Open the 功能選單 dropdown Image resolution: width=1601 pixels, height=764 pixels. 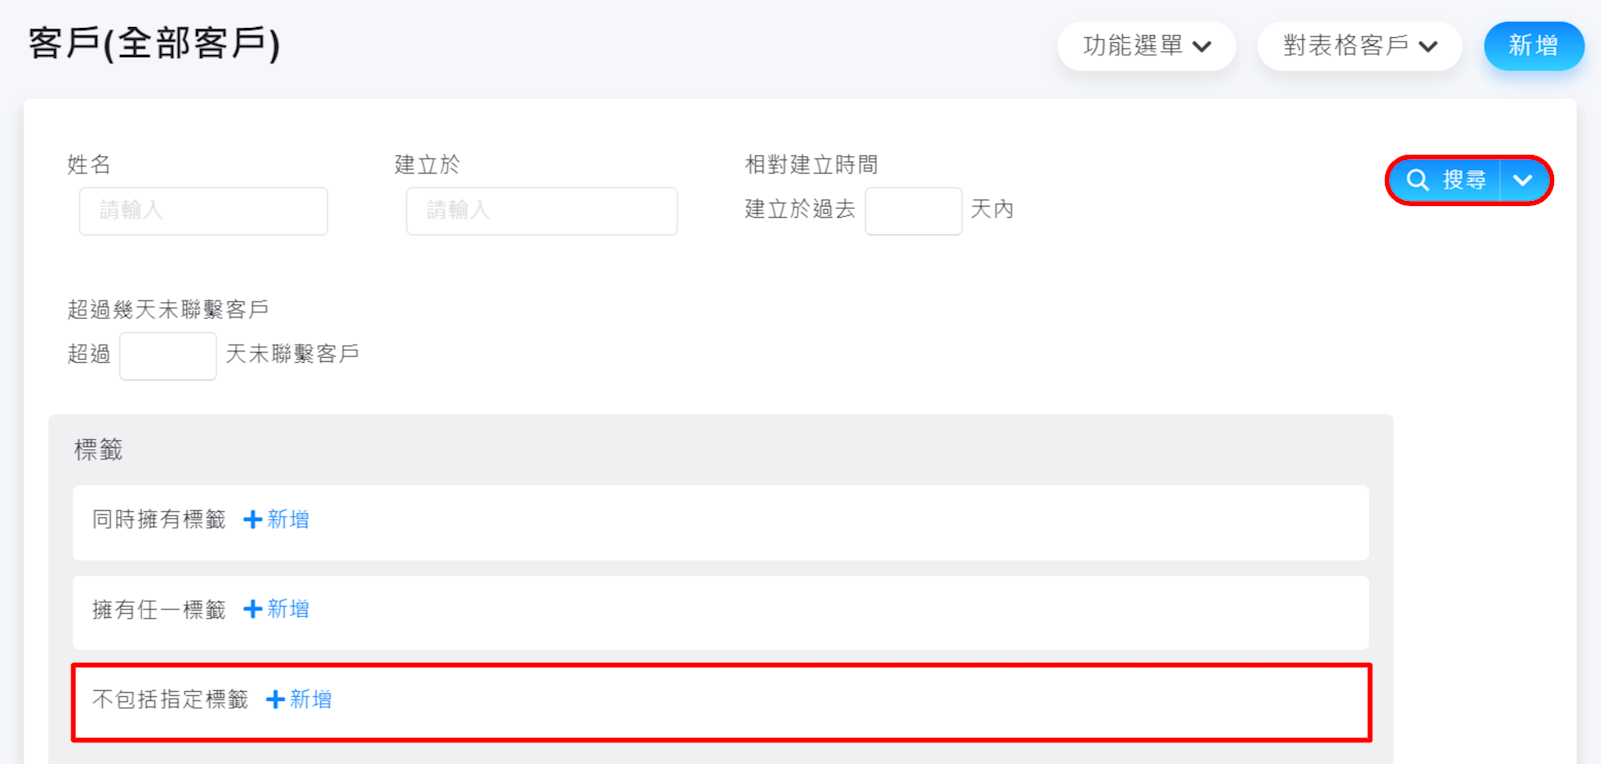1146,46
